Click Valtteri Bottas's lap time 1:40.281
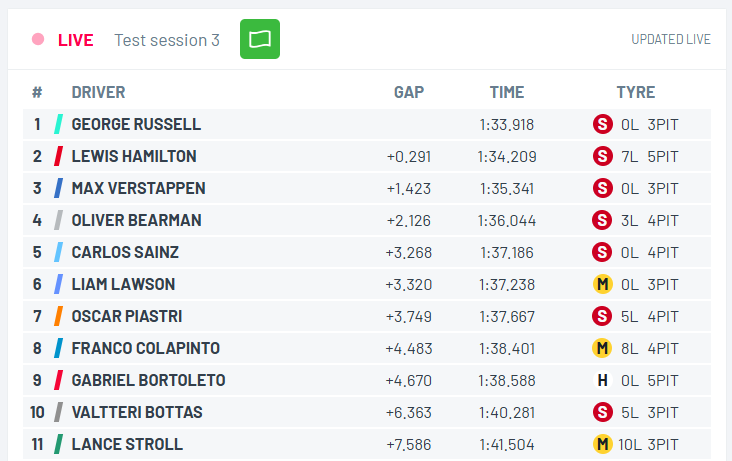732x461 pixels. 507,412
